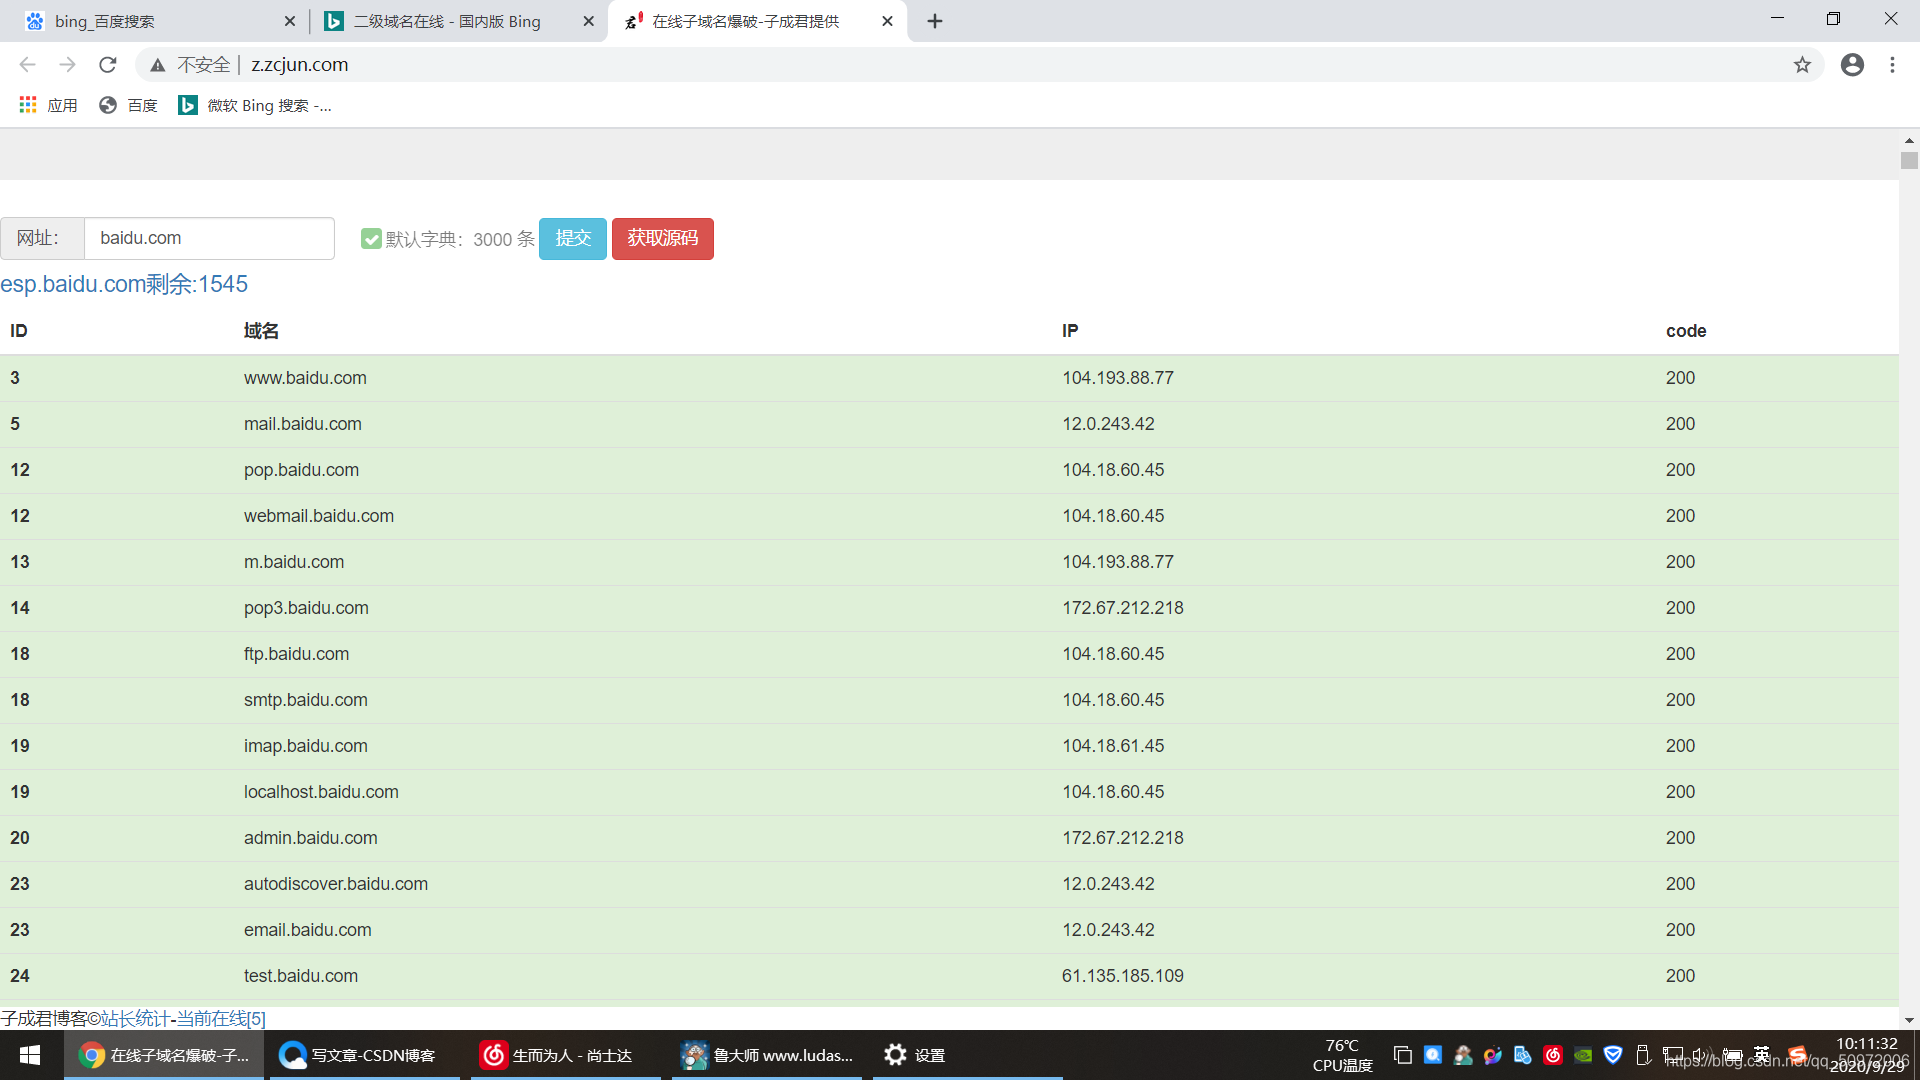Screen dimensions: 1920x1080
Task: Click the USB safely-remove tray icon
Action: click(x=1643, y=1055)
